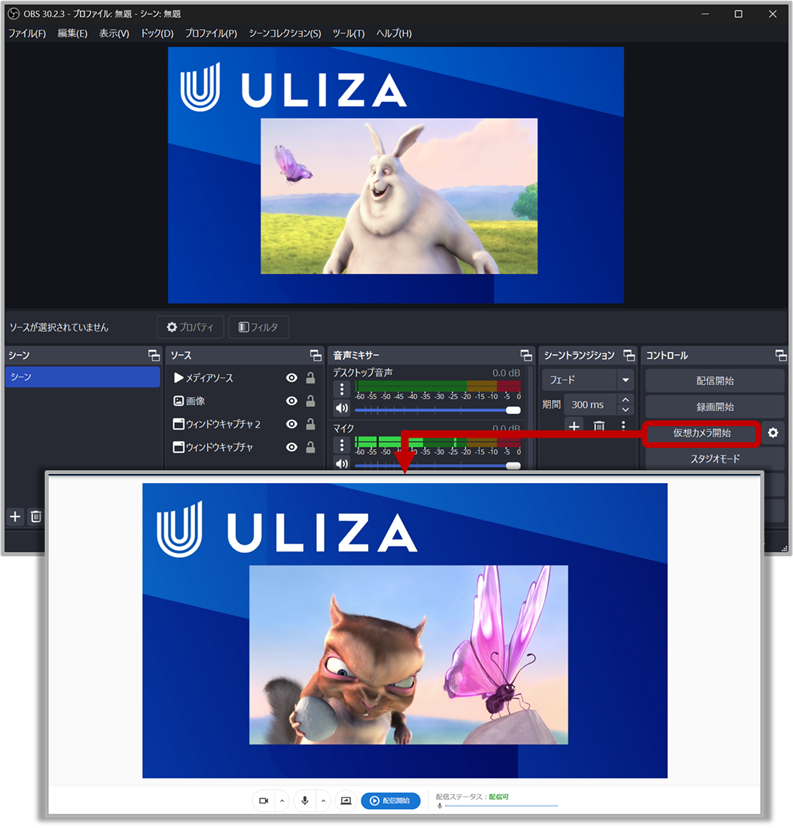Toggle camera in ULIZA browser toolbar
Screen dimensions: 793x828
pos(263,801)
